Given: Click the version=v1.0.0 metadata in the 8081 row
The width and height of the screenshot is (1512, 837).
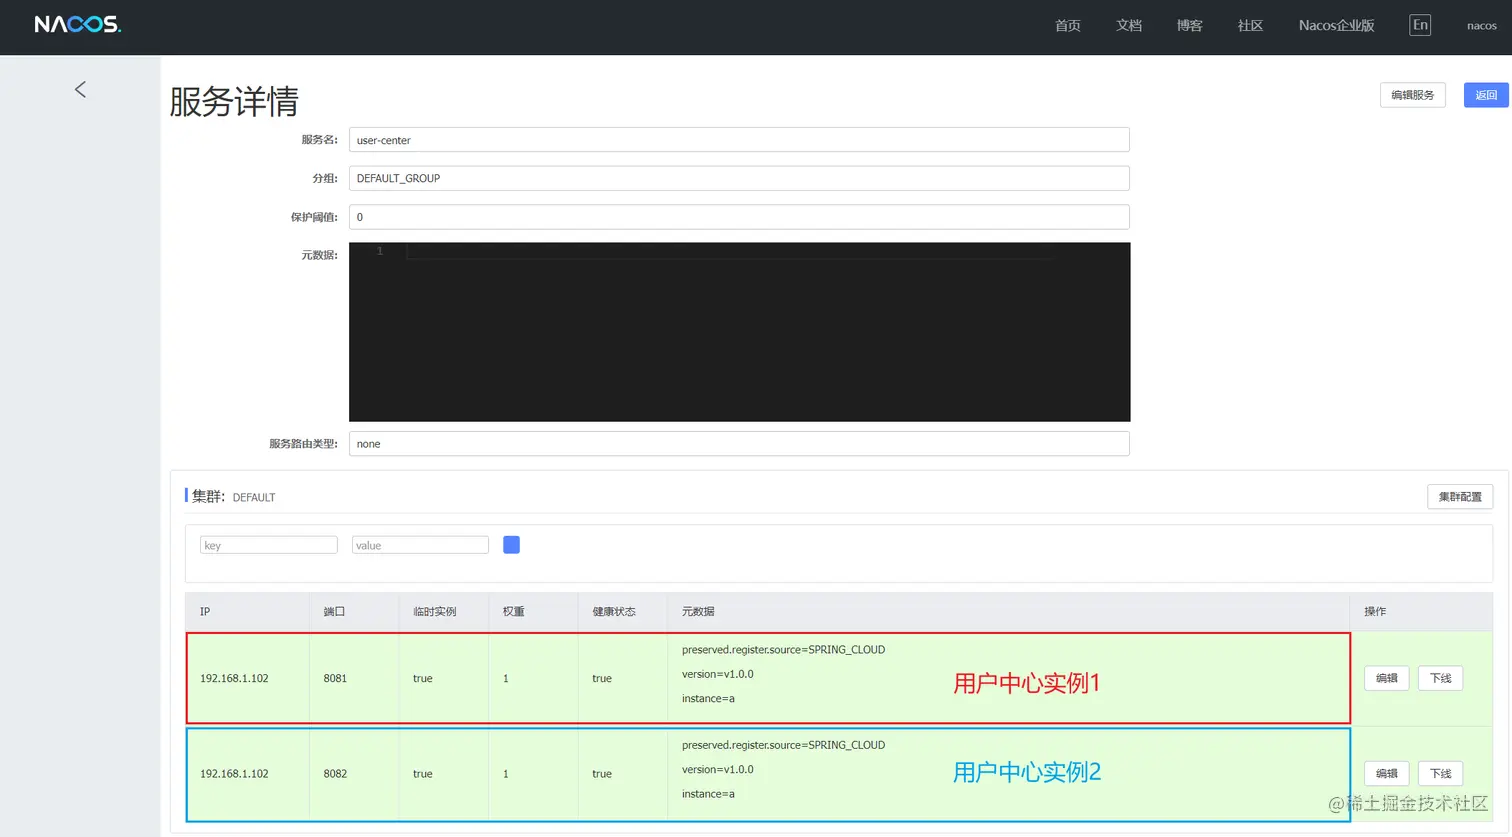Looking at the screenshot, I should pyautogui.click(x=718, y=674).
